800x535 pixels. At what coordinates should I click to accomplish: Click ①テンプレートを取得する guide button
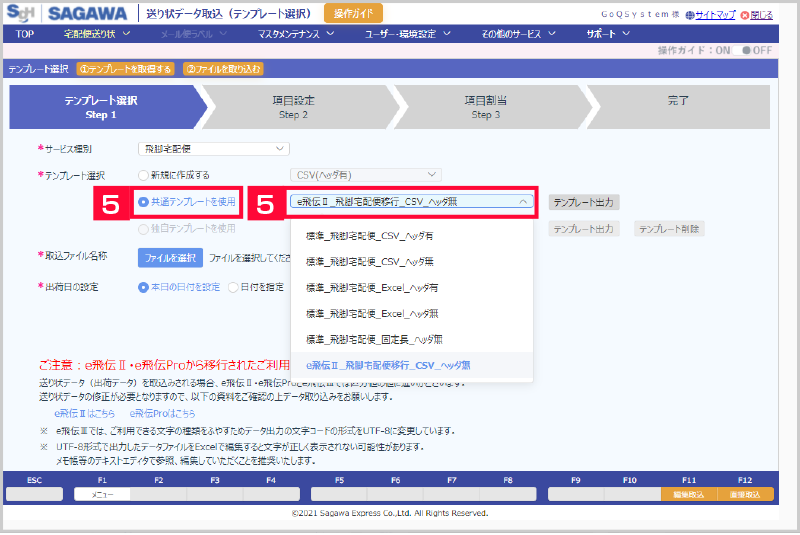tap(126, 69)
